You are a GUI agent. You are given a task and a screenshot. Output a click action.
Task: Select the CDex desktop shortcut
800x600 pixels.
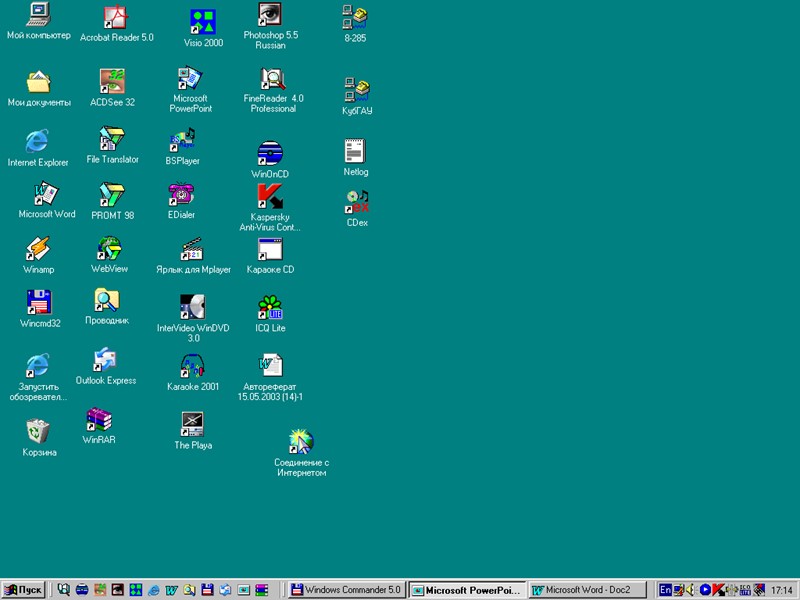pyautogui.click(x=357, y=202)
